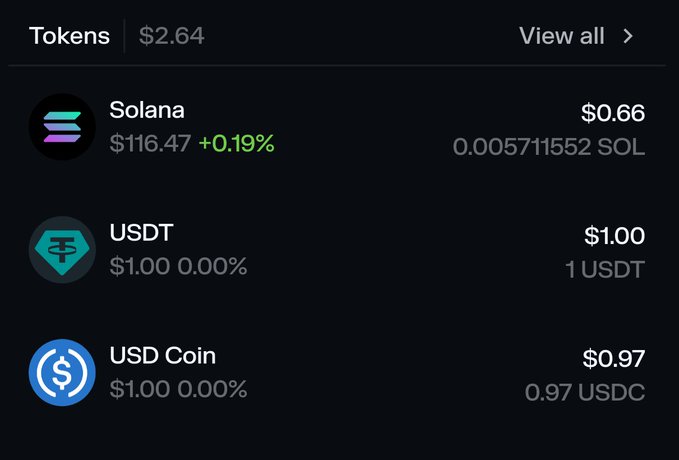Click the Solana token logo icon

(x=62, y=127)
